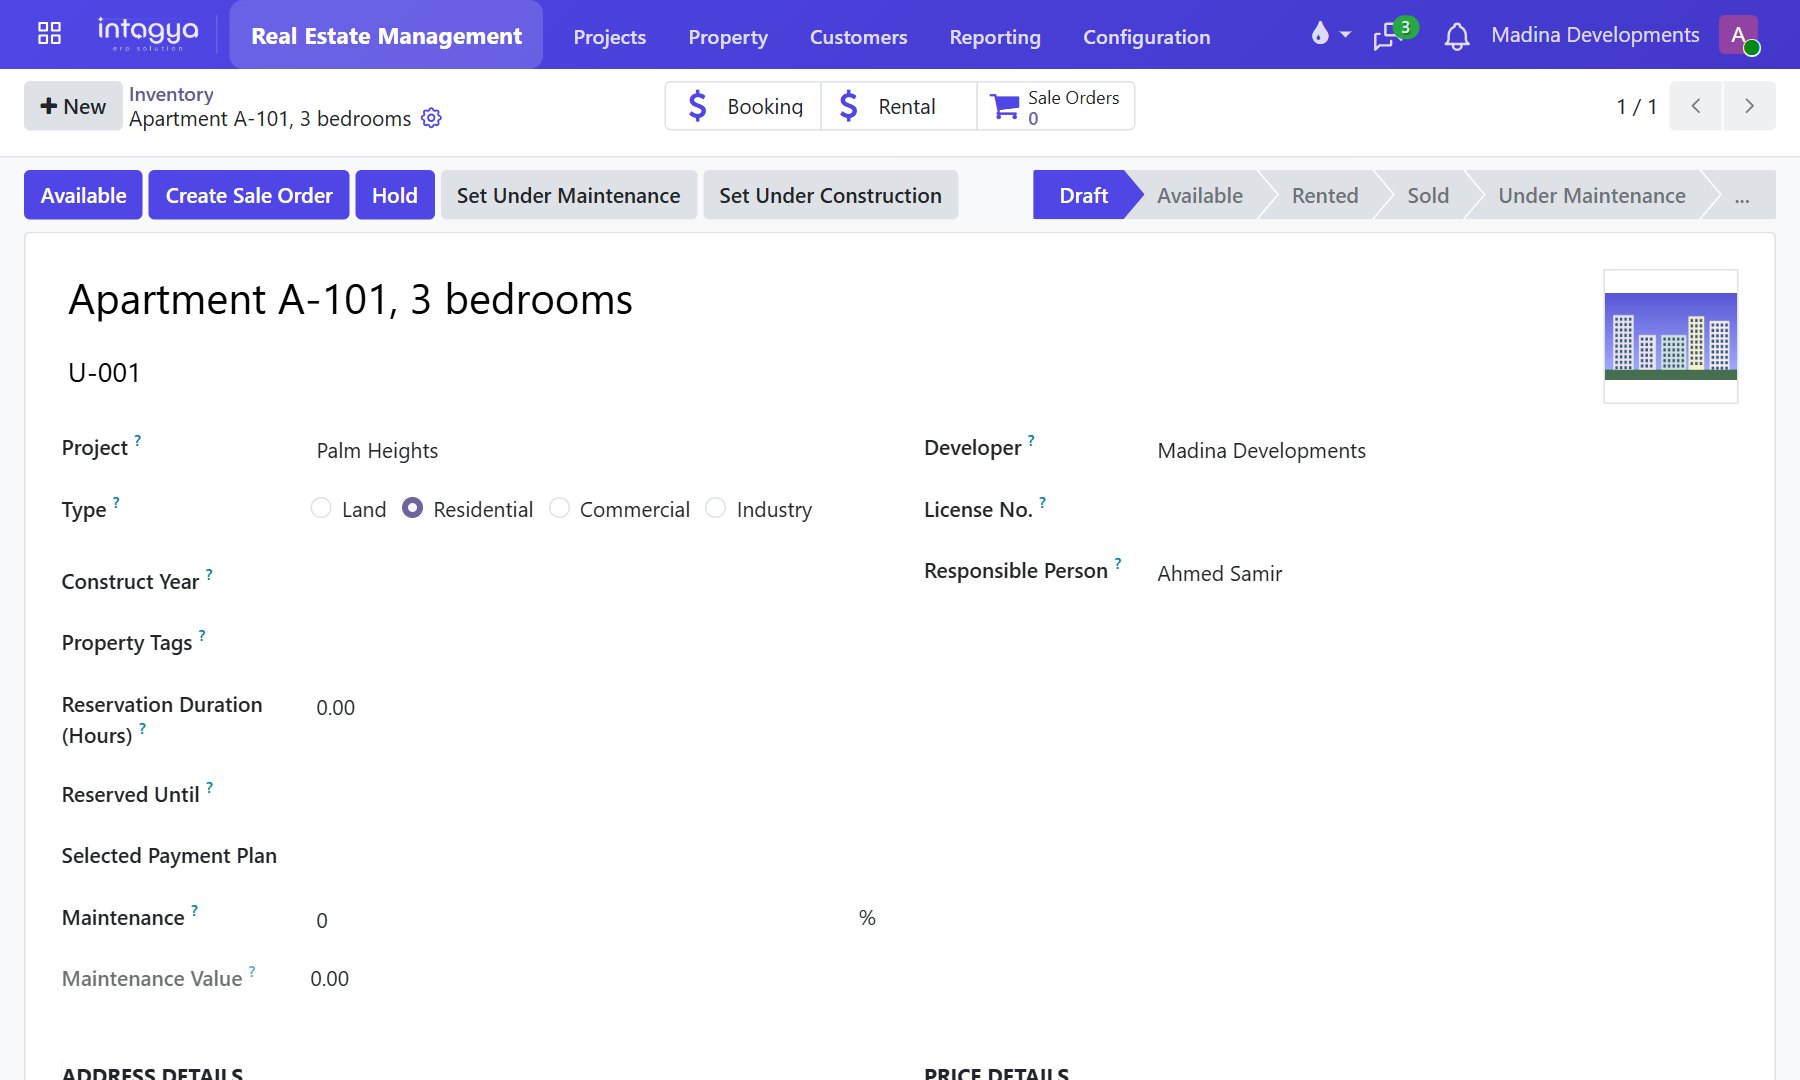The height and width of the screenshot is (1080, 1800).
Task: Open the Projects menu
Action: pos(610,37)
